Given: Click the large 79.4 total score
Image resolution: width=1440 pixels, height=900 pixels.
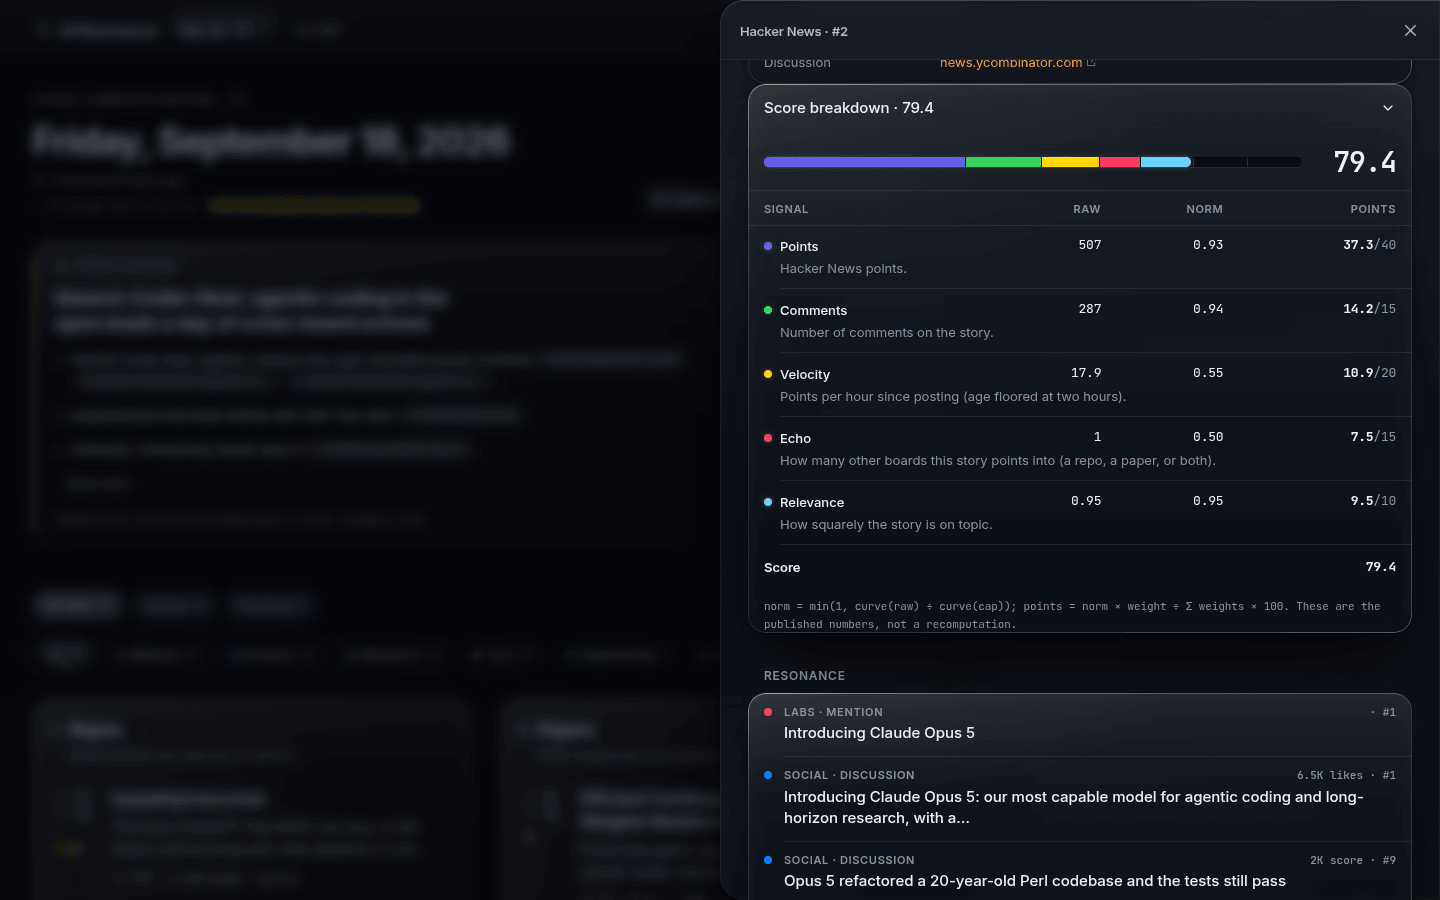Looking at the screenshot, I should [1365, 162].
